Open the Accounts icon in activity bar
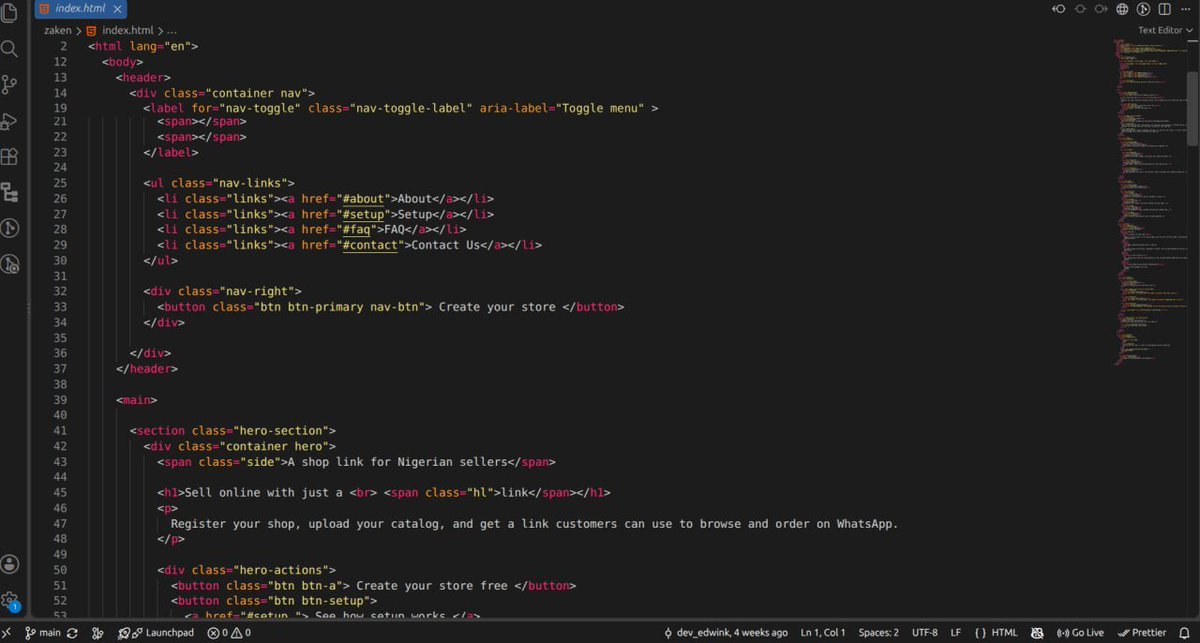The image size is (1200, 643). [10, 565]
